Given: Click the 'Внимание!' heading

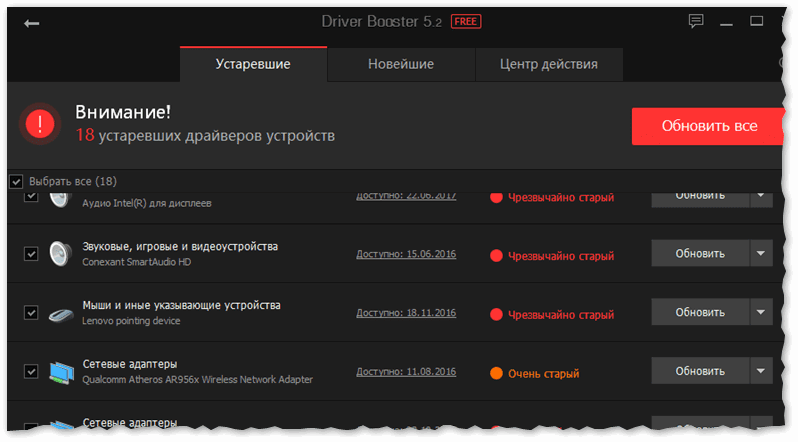Looking at the screenshot, I should click(x=123, y=112).
